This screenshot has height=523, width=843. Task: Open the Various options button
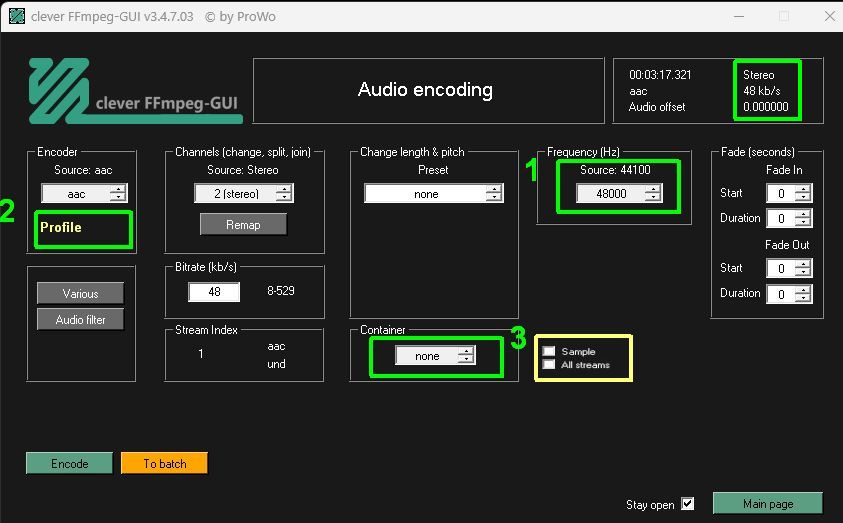point(80,293)
